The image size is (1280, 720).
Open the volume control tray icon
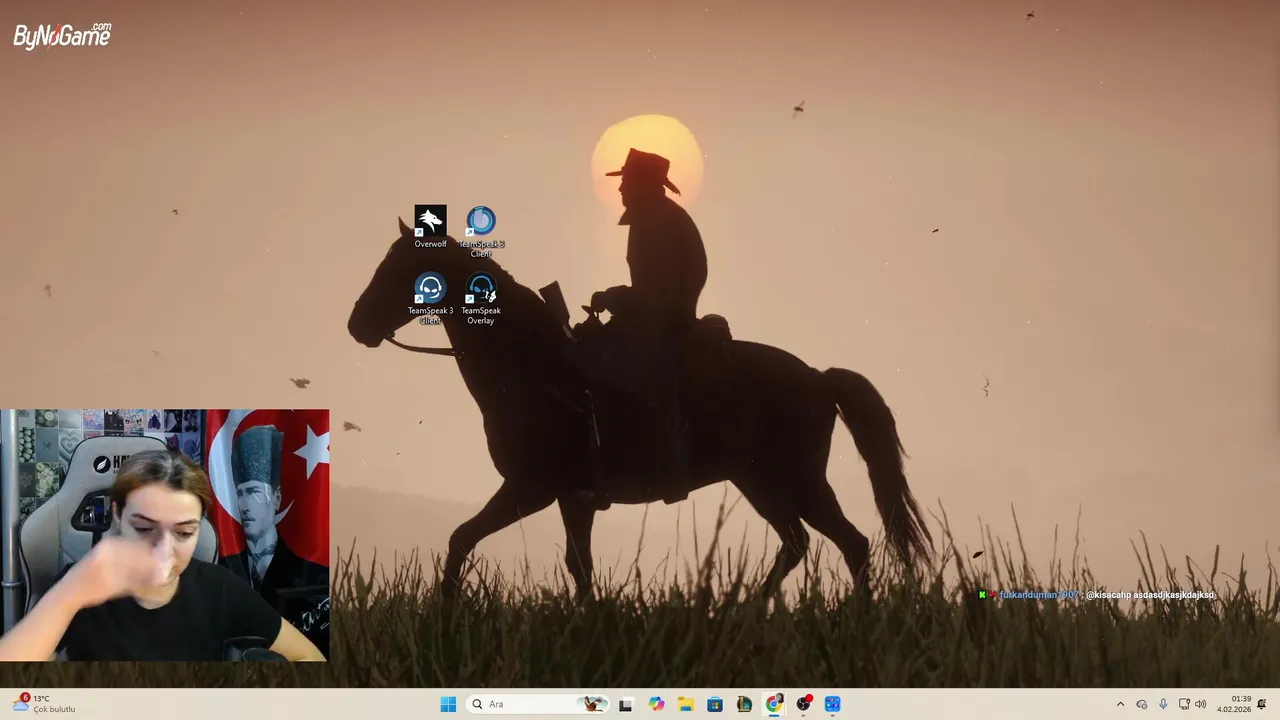pos(1201,704)
